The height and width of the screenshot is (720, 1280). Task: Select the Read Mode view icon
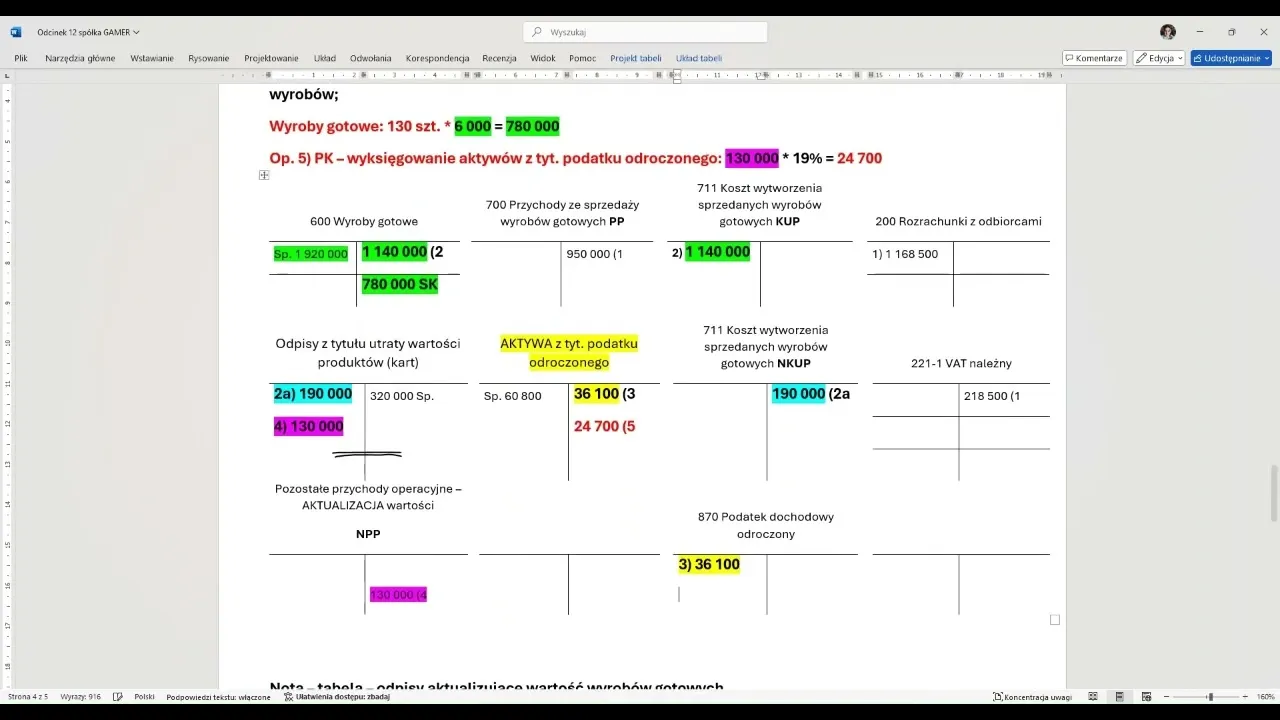pyautogui.click(x=1093, y=697)
